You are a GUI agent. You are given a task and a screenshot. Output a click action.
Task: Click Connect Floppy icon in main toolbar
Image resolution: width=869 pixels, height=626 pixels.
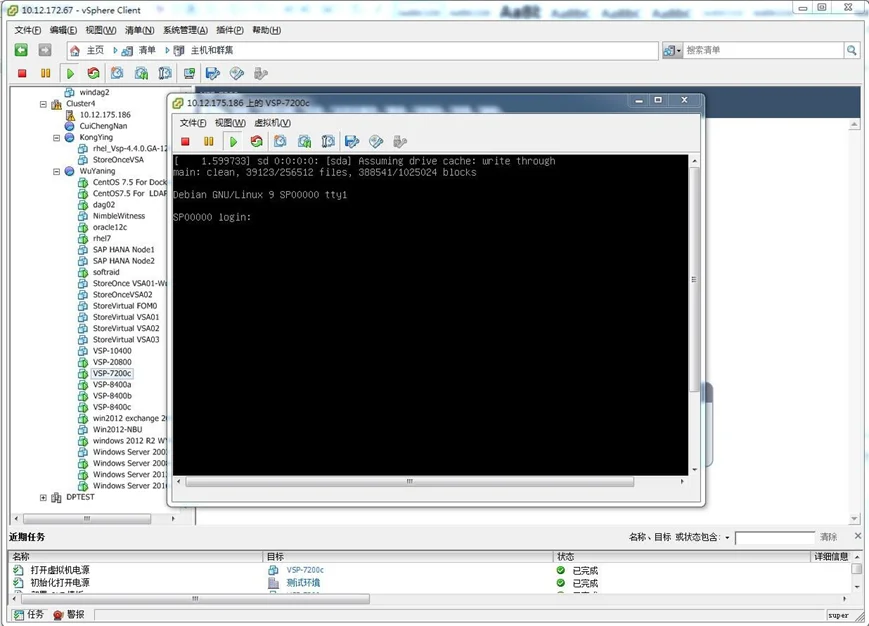pos(213,73)
